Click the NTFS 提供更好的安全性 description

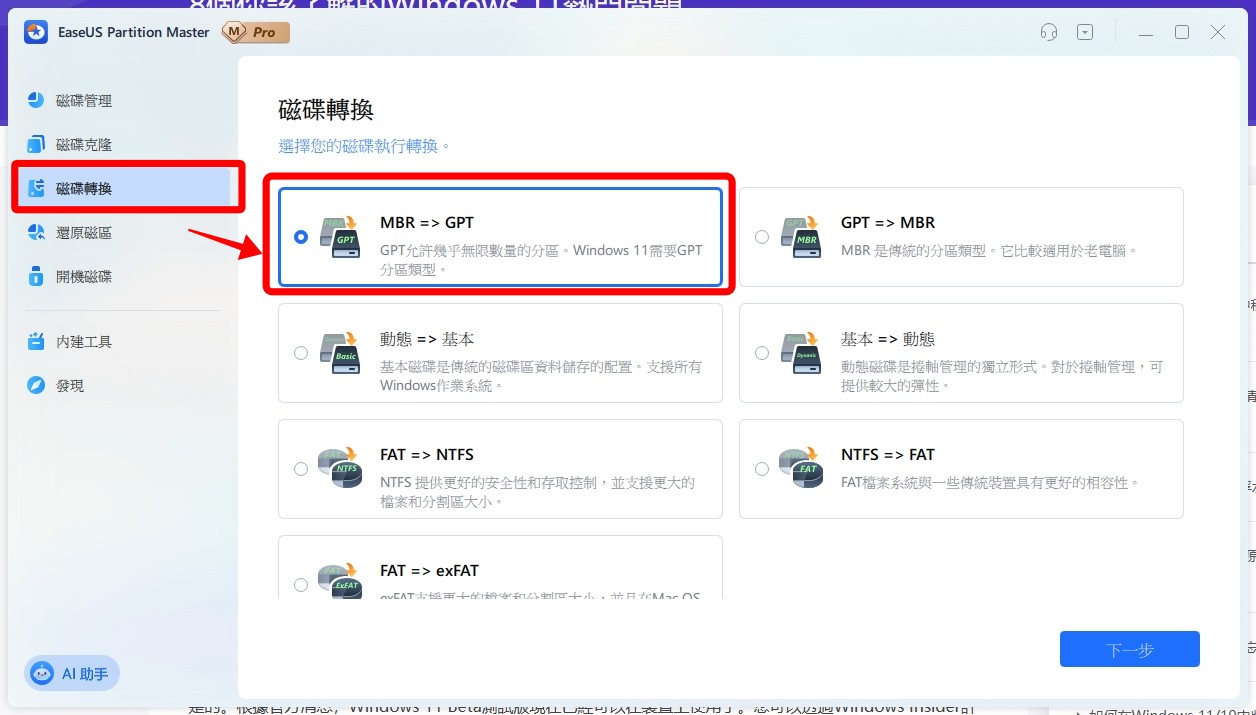click(x=537, y=491)
